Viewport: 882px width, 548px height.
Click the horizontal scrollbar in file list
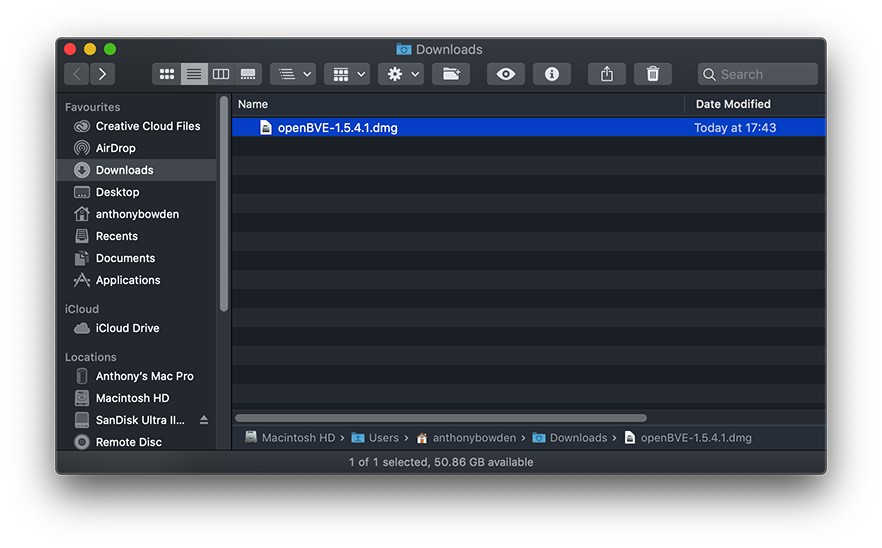point(441,418)
